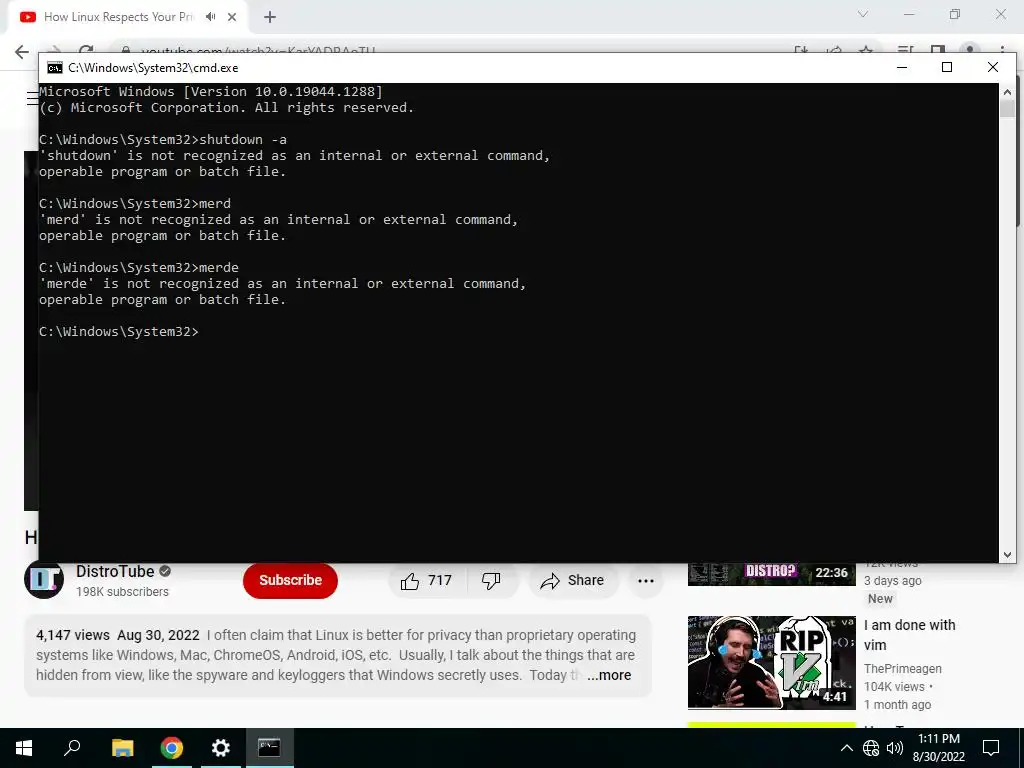Open Settings from taskbar

(x=221, y=748)
